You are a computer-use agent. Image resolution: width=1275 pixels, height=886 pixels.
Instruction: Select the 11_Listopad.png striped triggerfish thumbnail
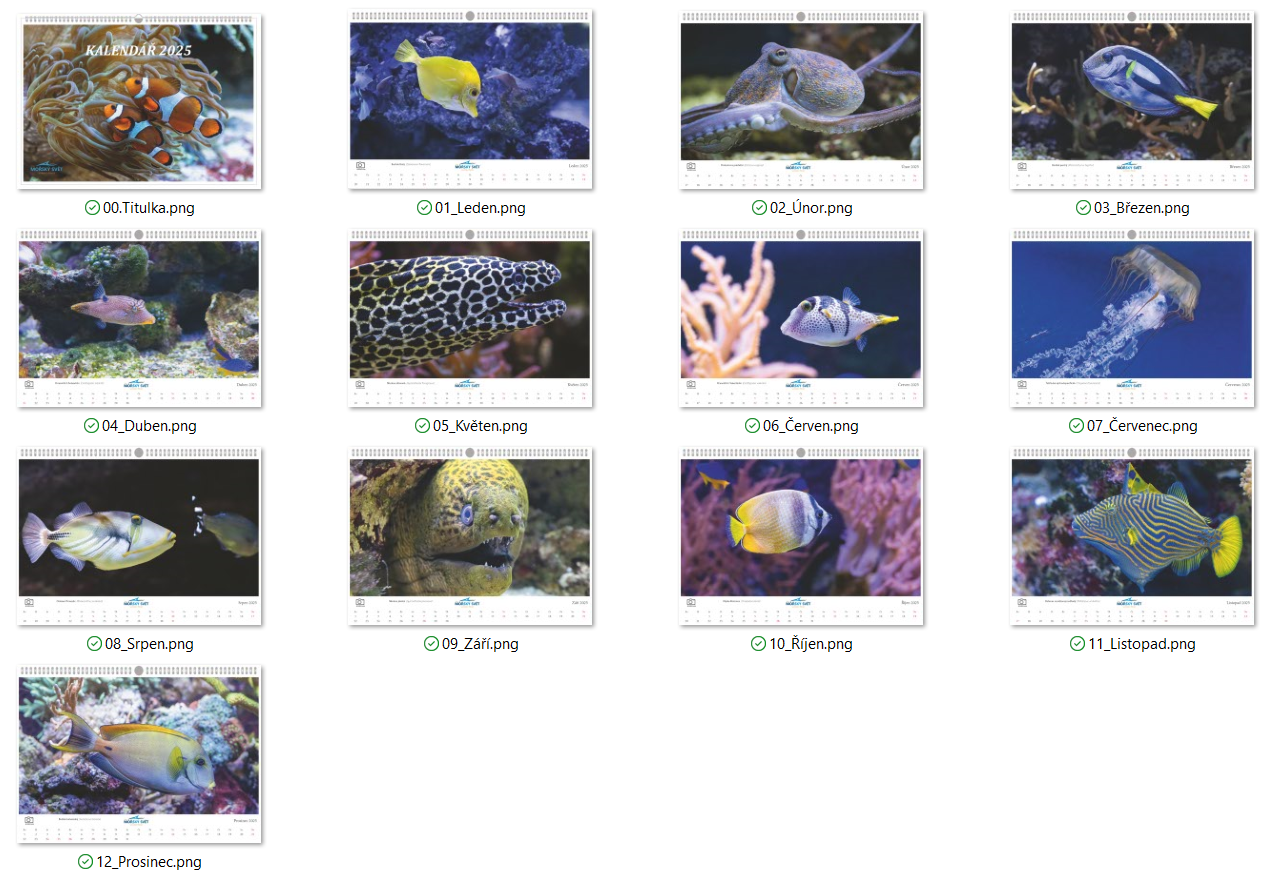[x=1132, y=536]
